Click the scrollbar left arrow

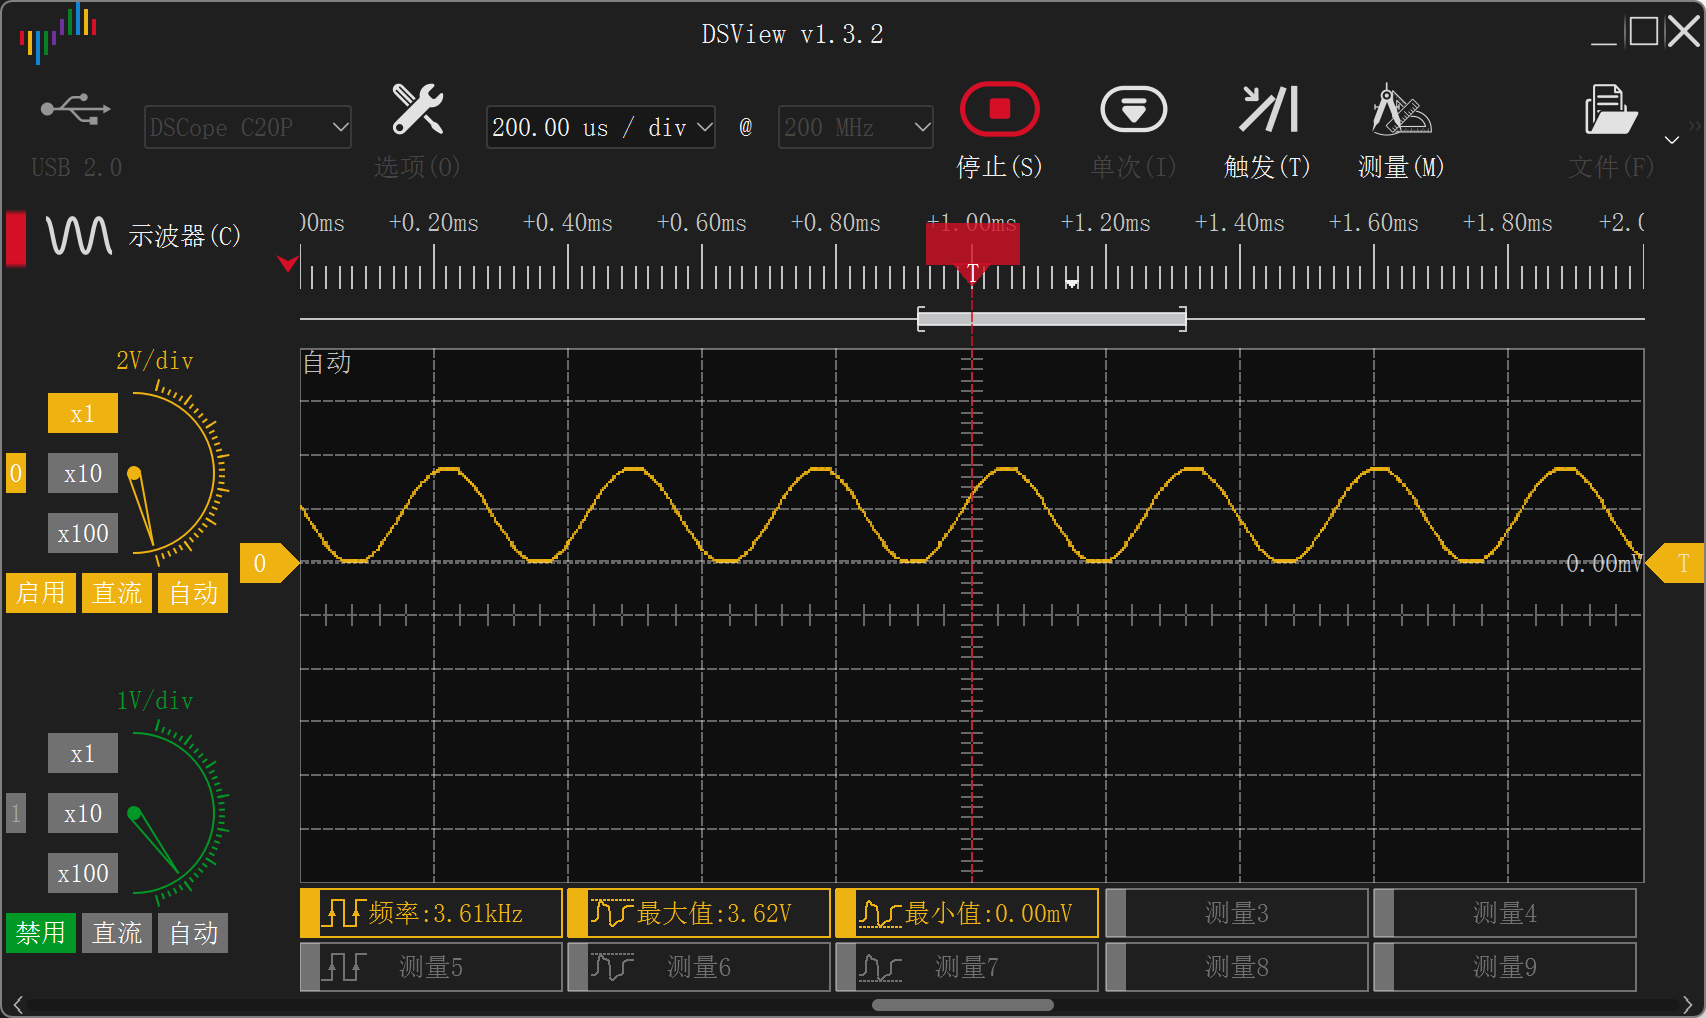17,1005
